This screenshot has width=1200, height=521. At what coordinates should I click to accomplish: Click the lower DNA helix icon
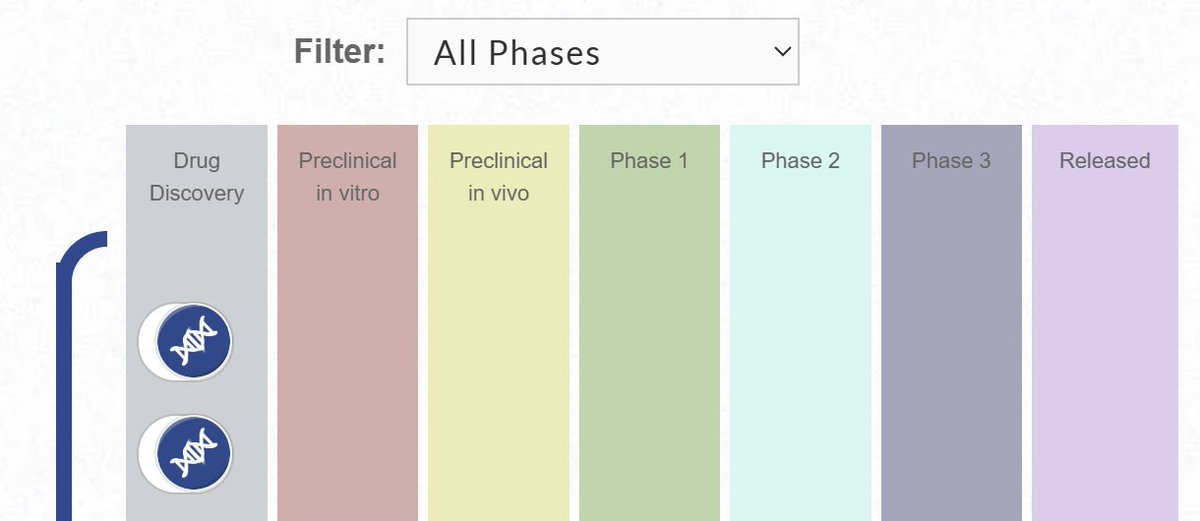coord(195,455)
